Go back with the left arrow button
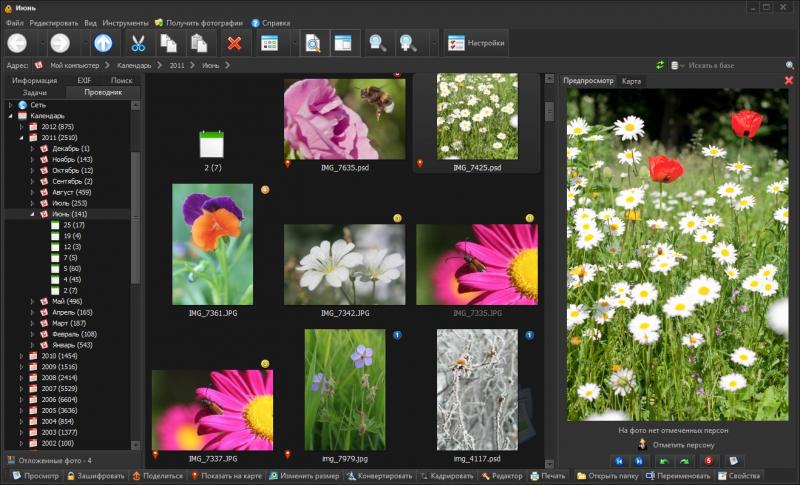The image size is (800, 485). (x=17, y=43)
